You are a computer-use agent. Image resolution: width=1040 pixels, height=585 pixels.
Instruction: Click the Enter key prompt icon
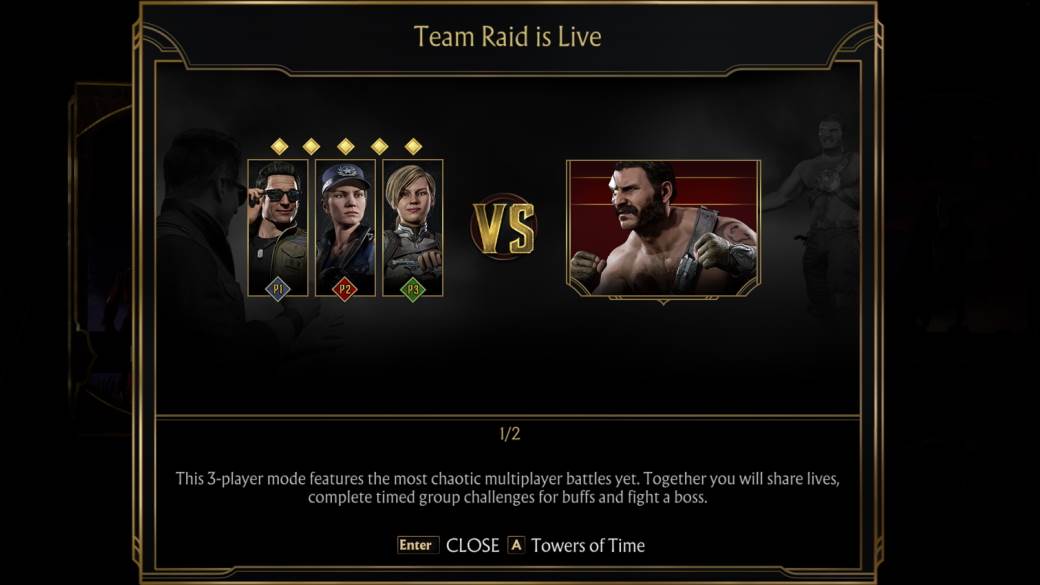coord(417,545)
